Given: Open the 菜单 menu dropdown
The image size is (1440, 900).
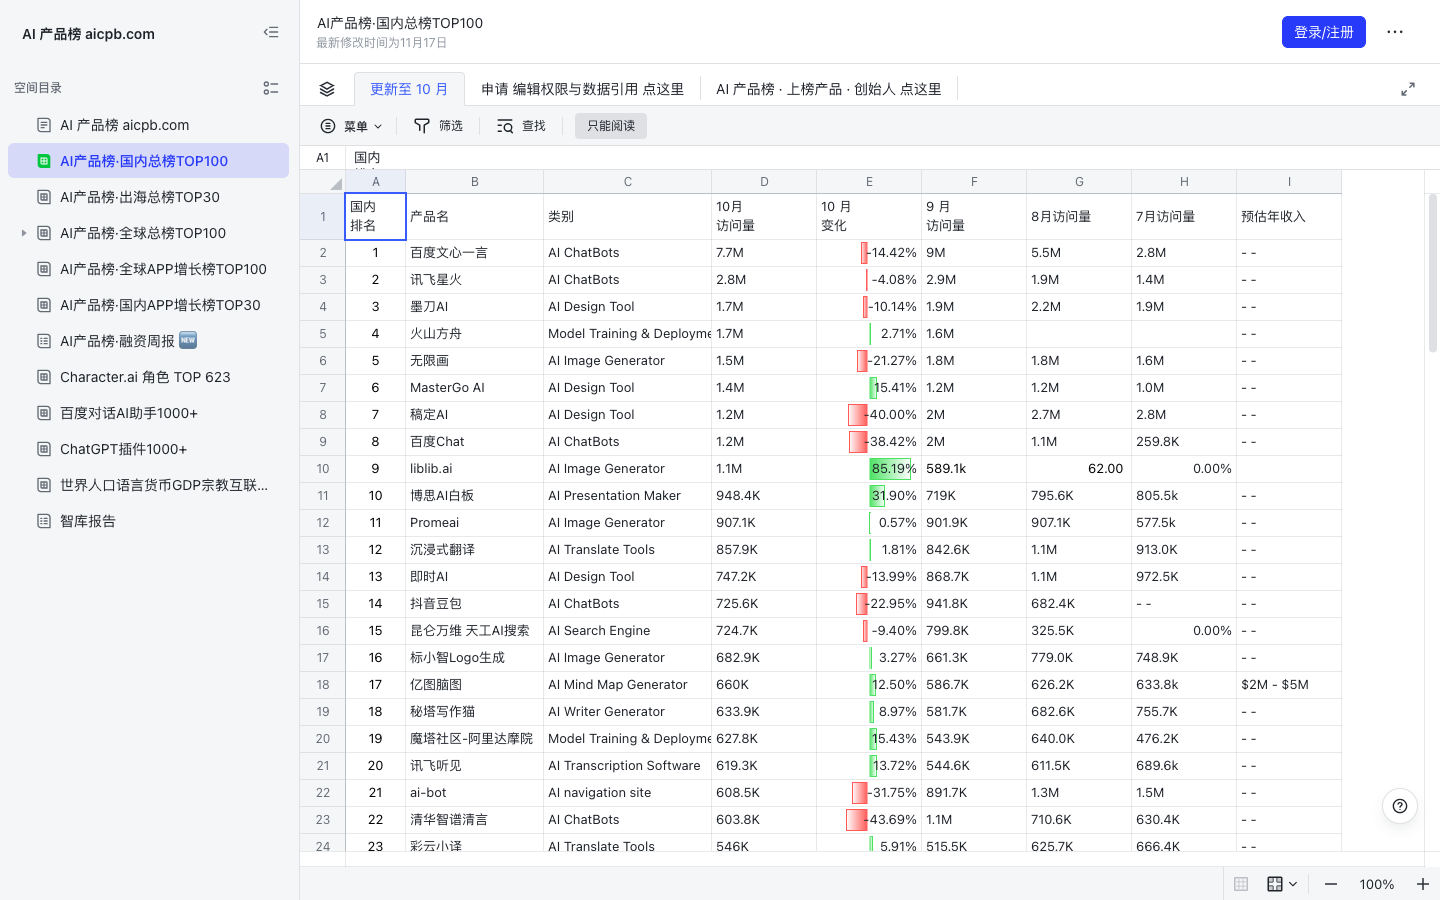Looking at the screenshot, I should 351,126.
